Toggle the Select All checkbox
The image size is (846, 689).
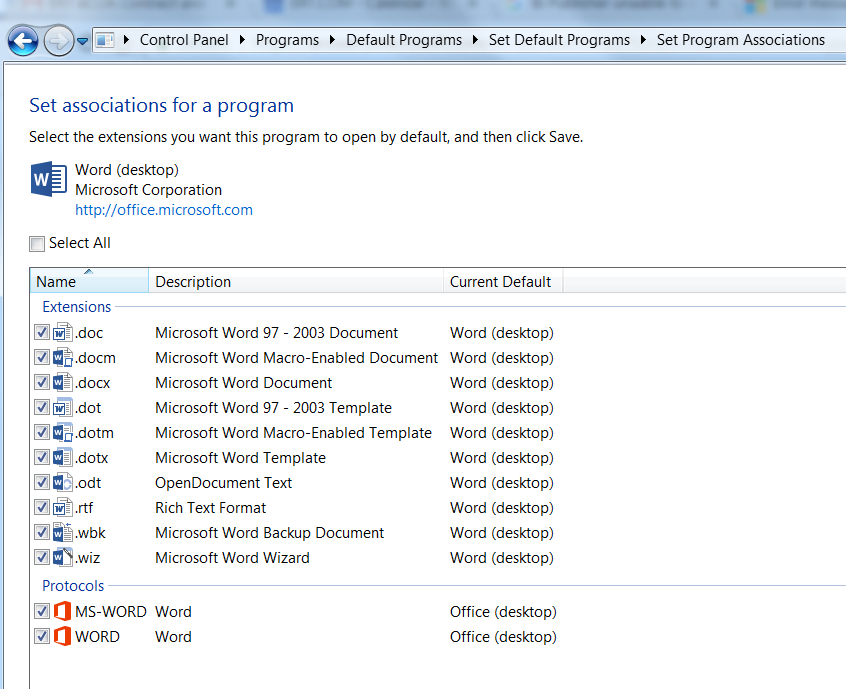37,244
